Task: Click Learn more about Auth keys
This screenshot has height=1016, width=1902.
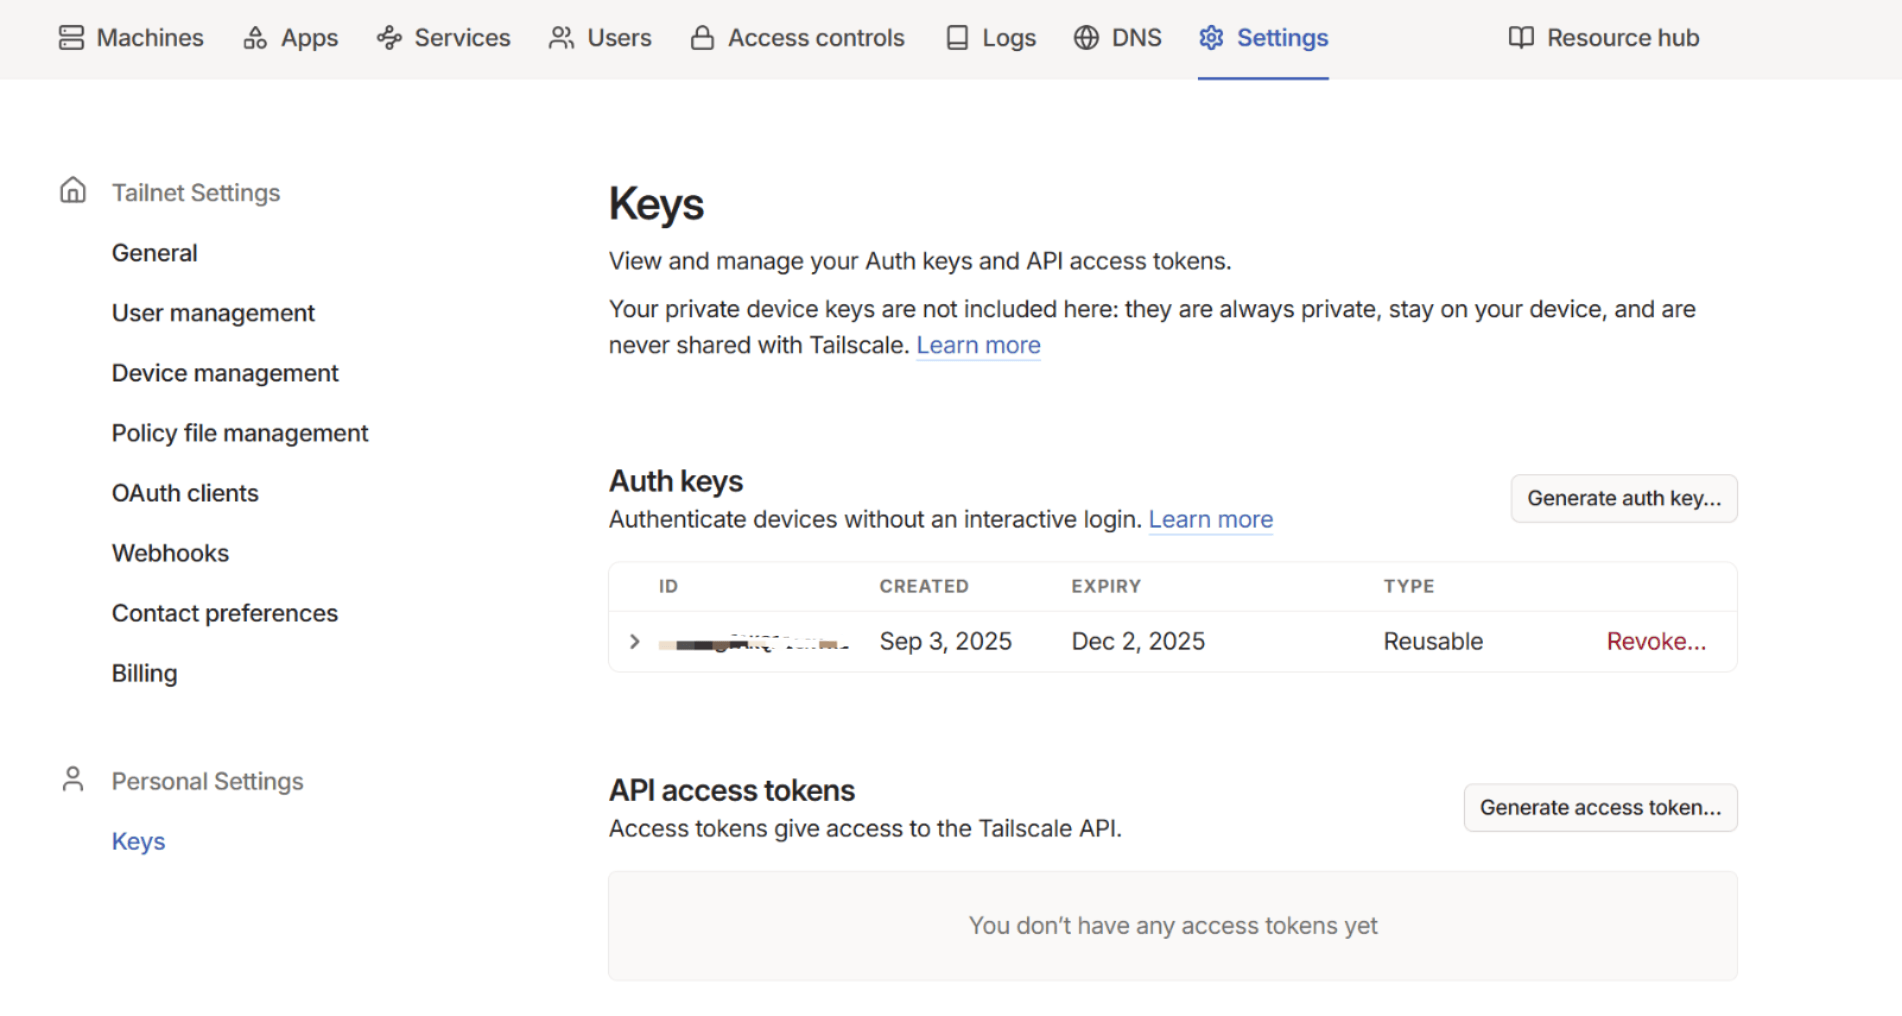Action: coord(1210,519)
